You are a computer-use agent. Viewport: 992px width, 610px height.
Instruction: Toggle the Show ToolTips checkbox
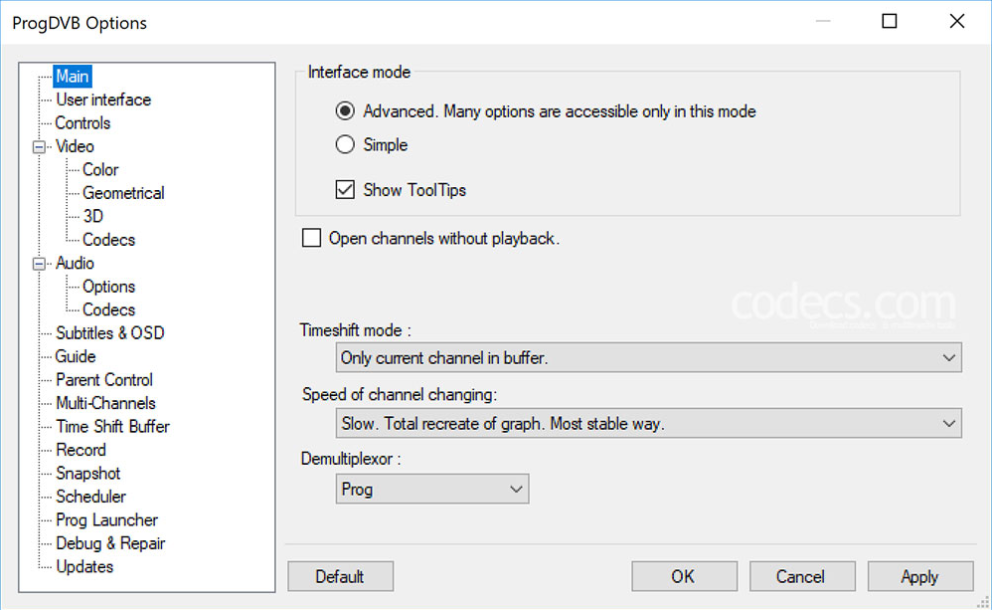(x=345, y=190)
